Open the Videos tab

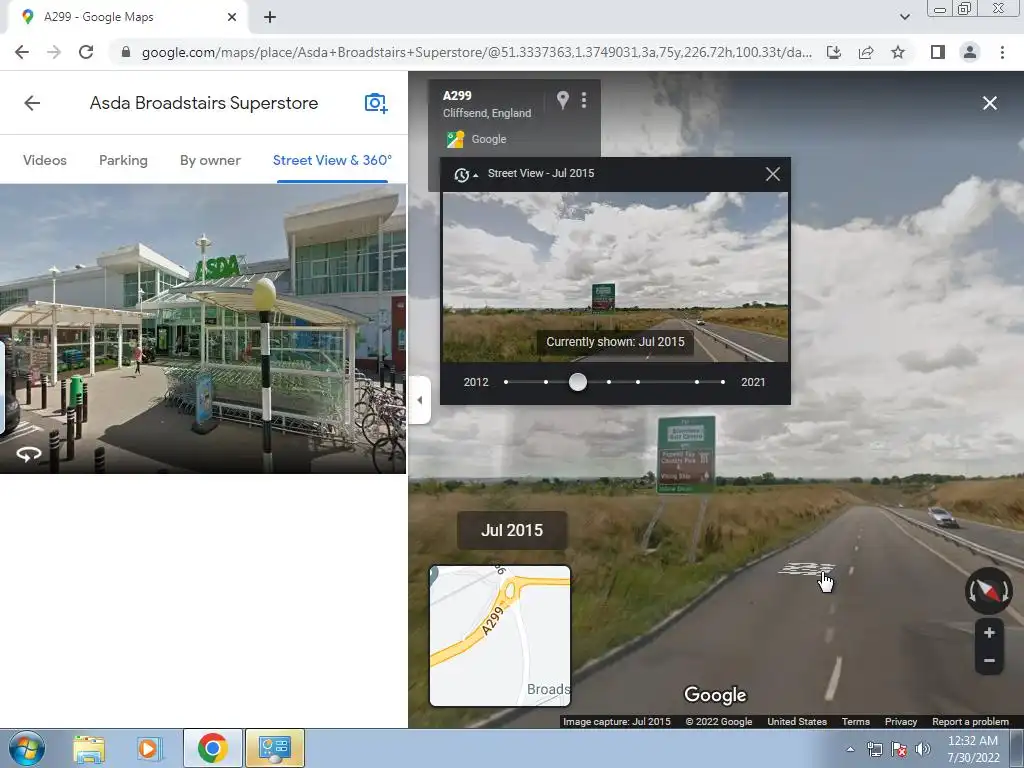(44, 160)
